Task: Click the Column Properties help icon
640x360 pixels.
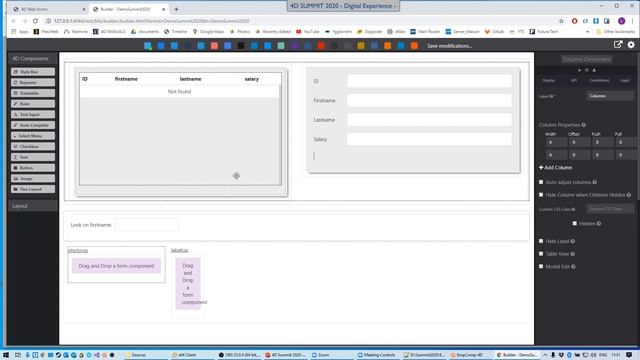Action: 584,125
